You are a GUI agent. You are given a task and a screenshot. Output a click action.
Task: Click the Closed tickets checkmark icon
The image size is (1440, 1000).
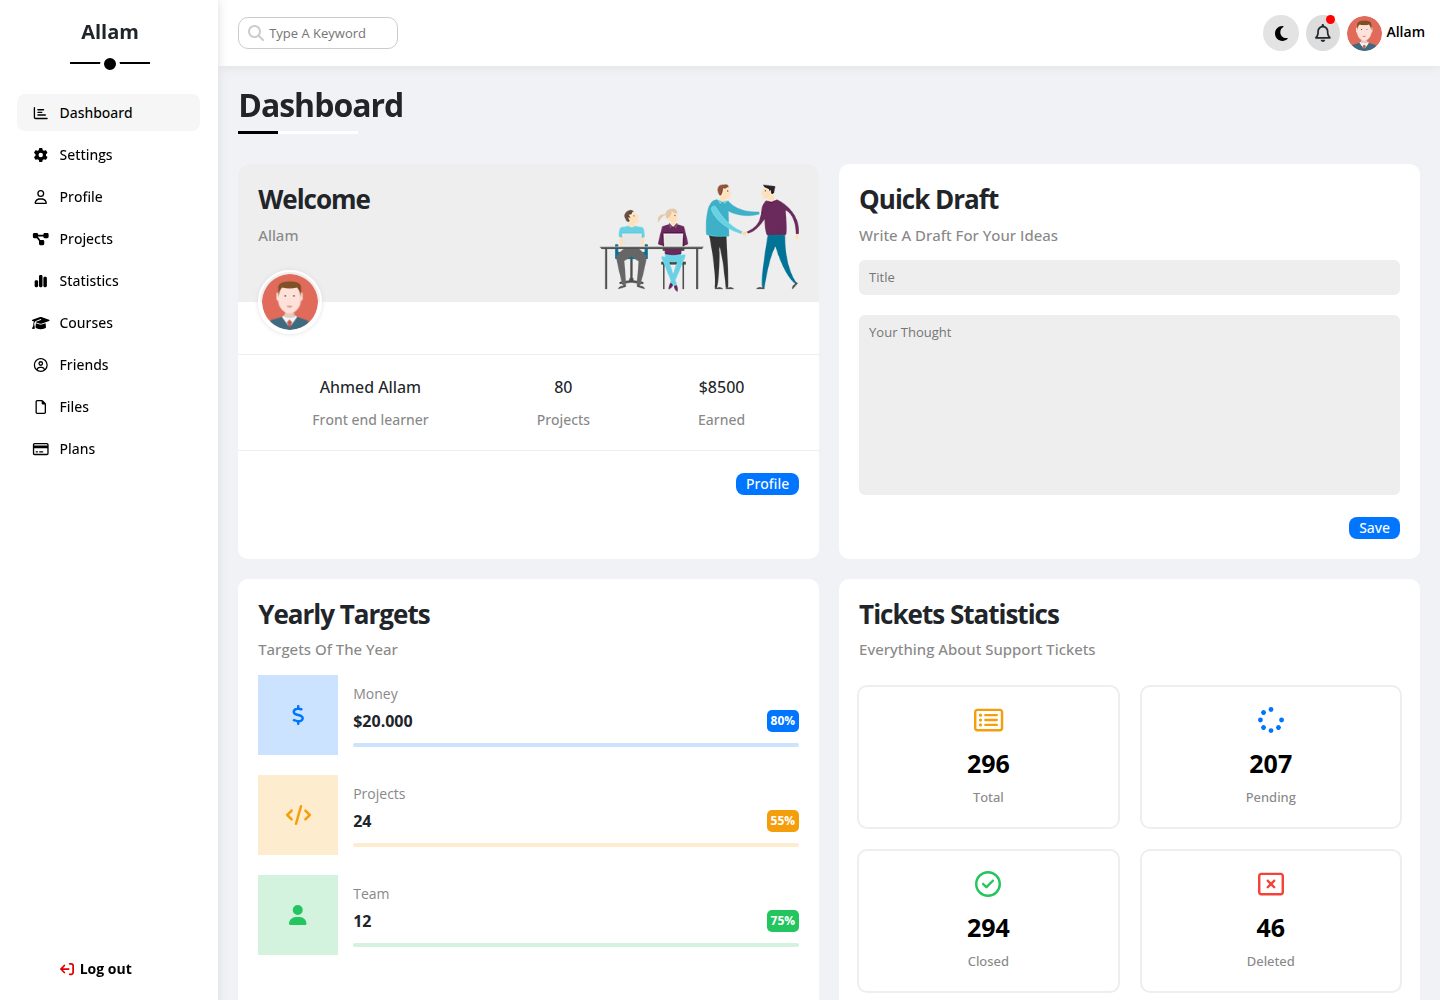[988, 884]
